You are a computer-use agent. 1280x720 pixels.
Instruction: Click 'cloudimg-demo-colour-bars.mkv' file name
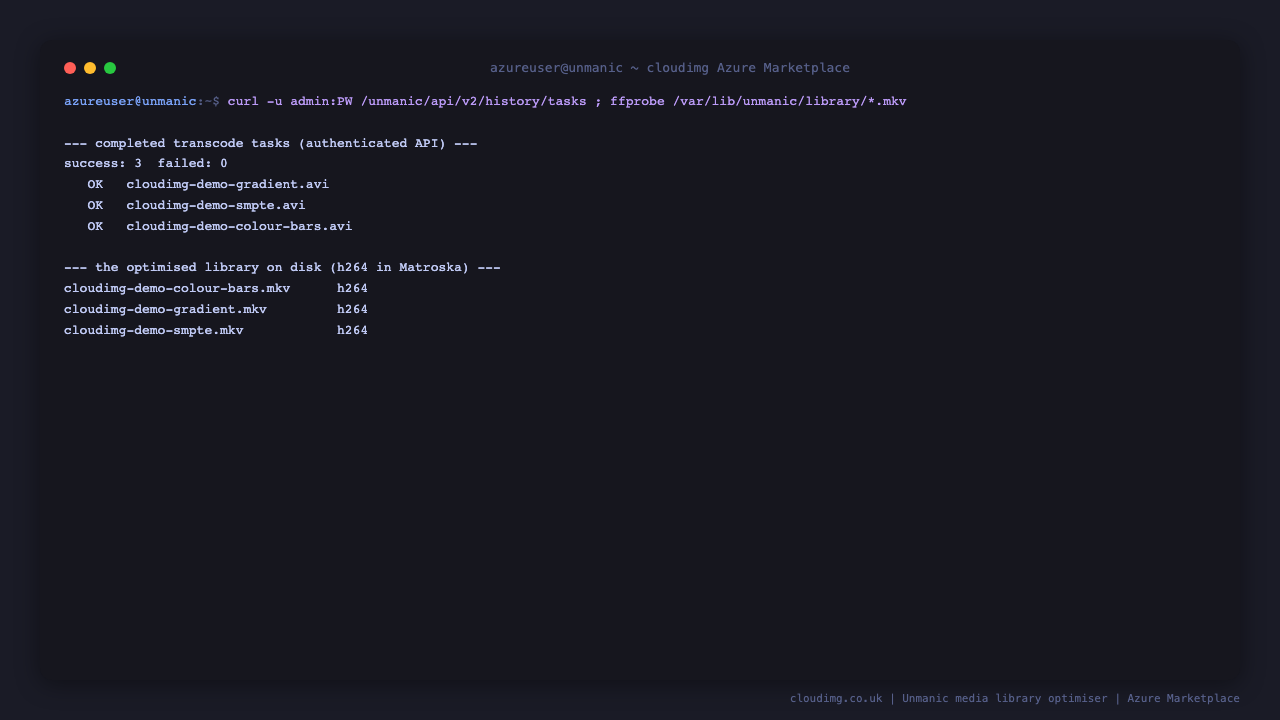tap(177, 288)
